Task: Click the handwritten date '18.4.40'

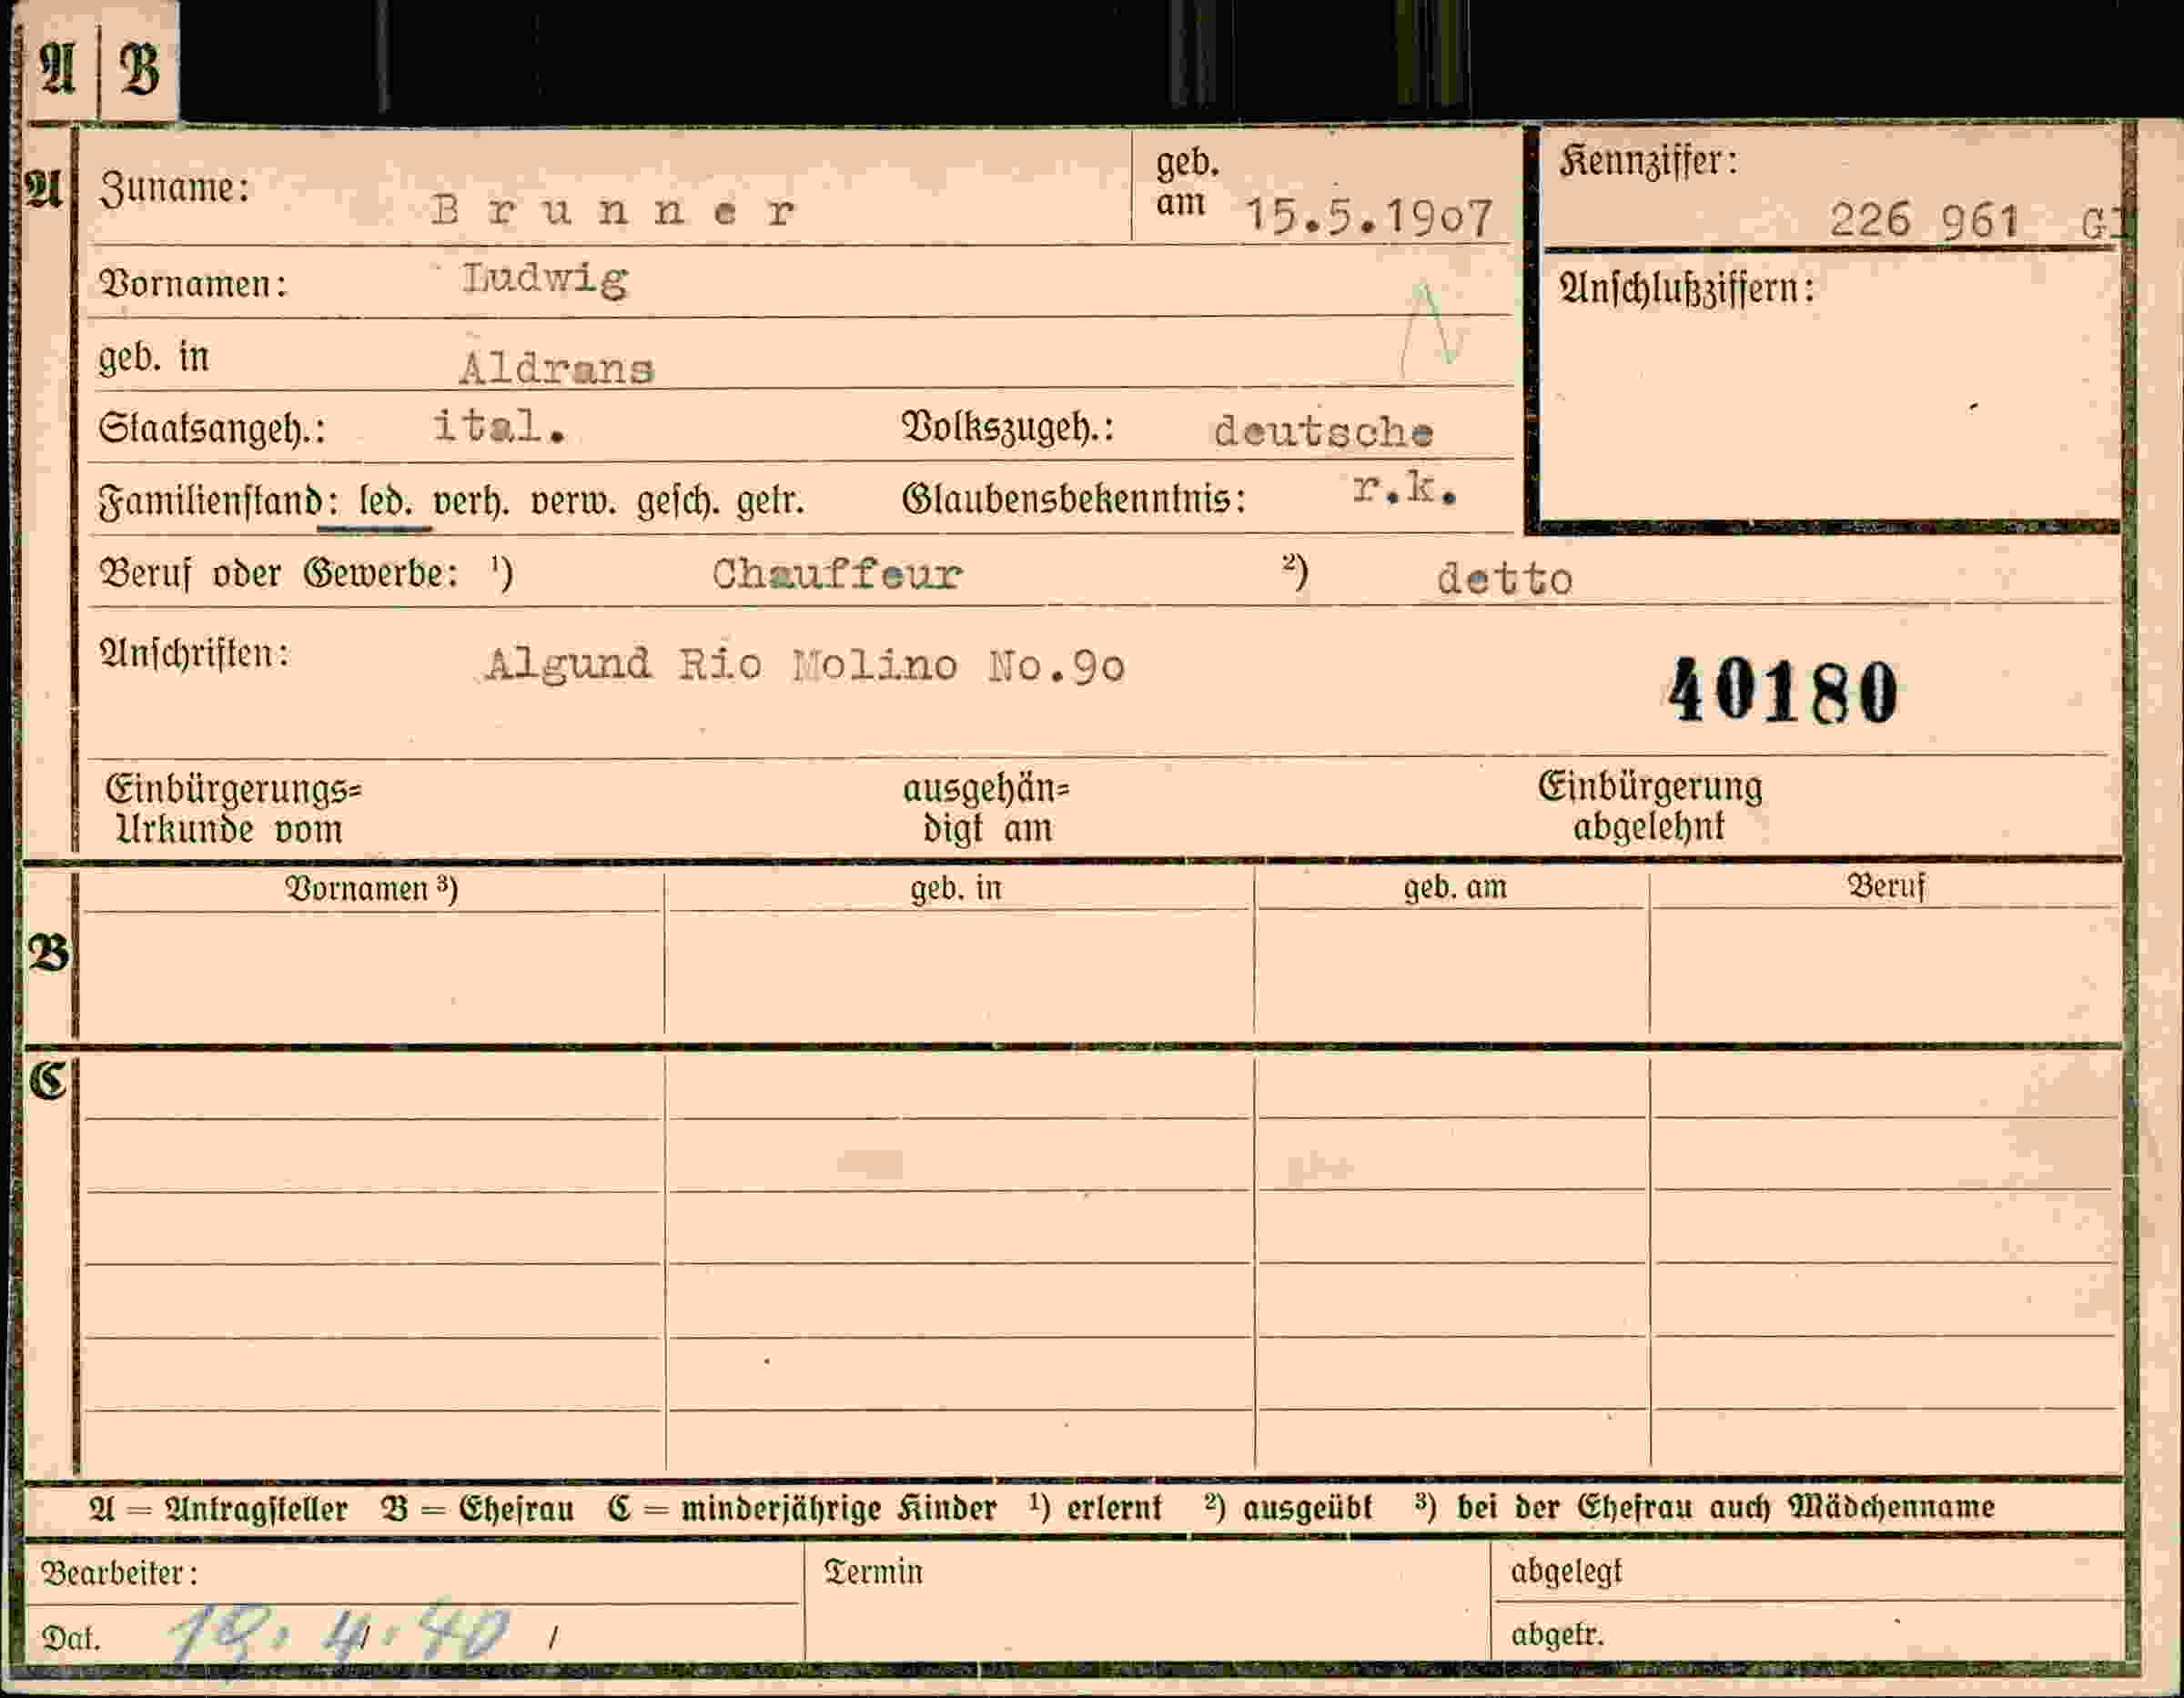Action: (340, 1634)
